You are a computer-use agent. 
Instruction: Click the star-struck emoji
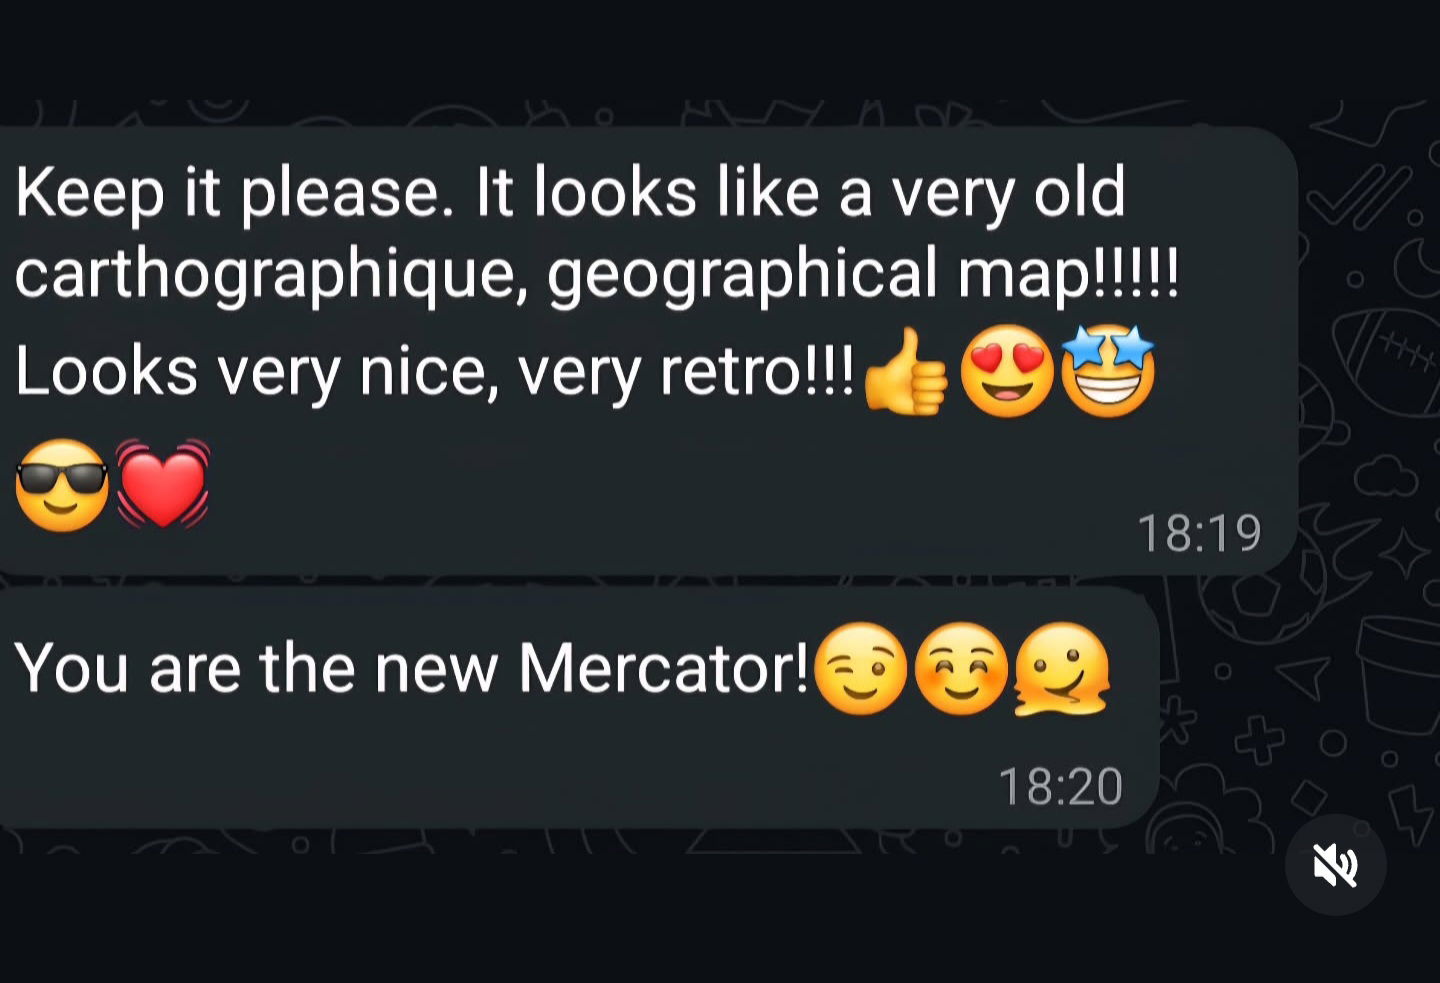(1107, 370)
